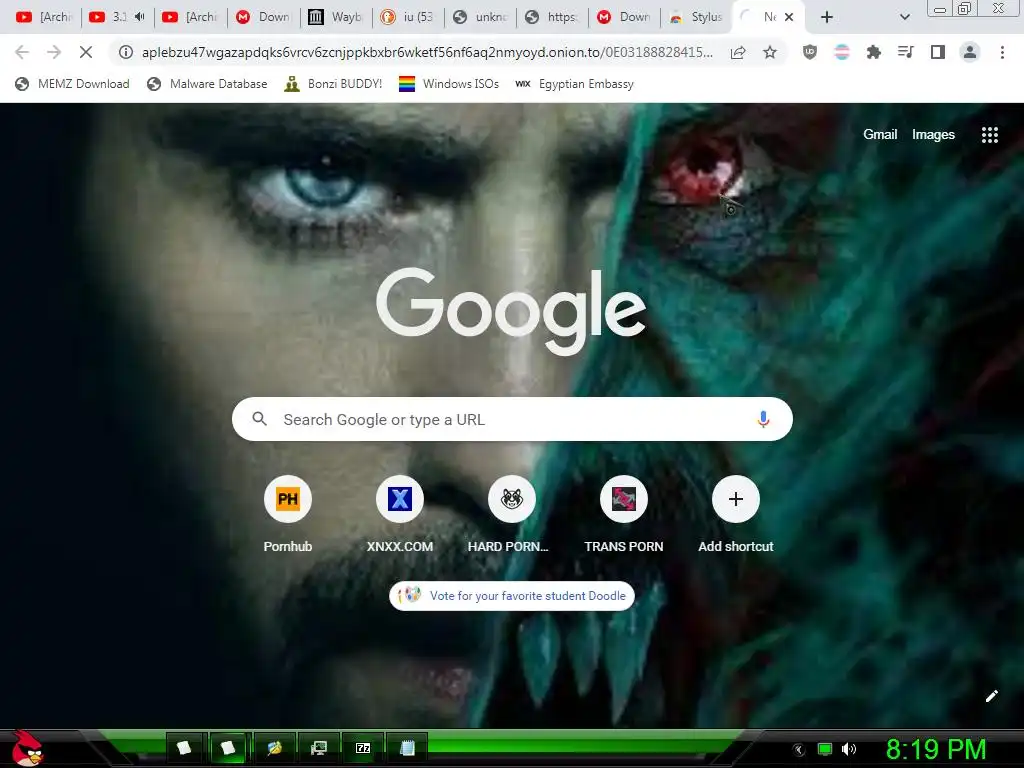Viewport: 1024px width, 768px height.
Task: Open the paint app icon in the taskbar
Action: [x=274, y=748]
